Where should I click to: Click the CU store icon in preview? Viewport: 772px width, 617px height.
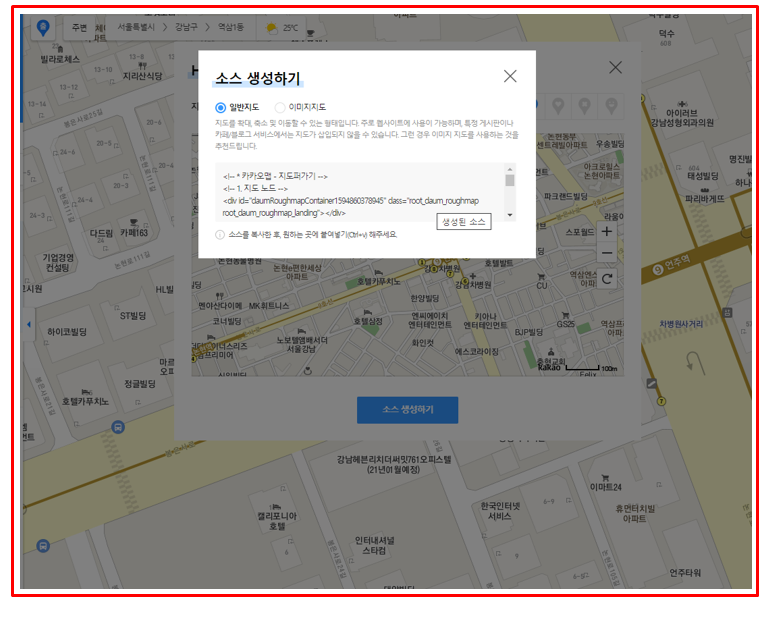click(x=541, y=277)
